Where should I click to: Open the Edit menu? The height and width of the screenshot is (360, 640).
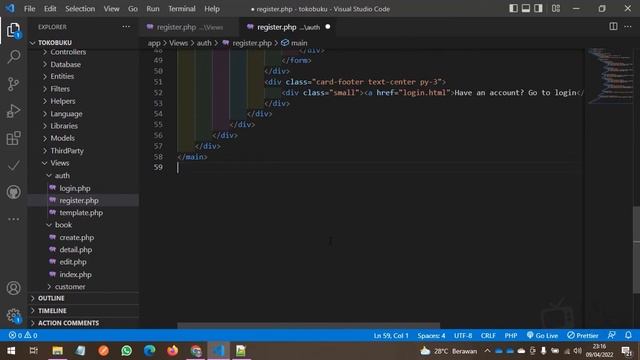(x=50, y=9)
